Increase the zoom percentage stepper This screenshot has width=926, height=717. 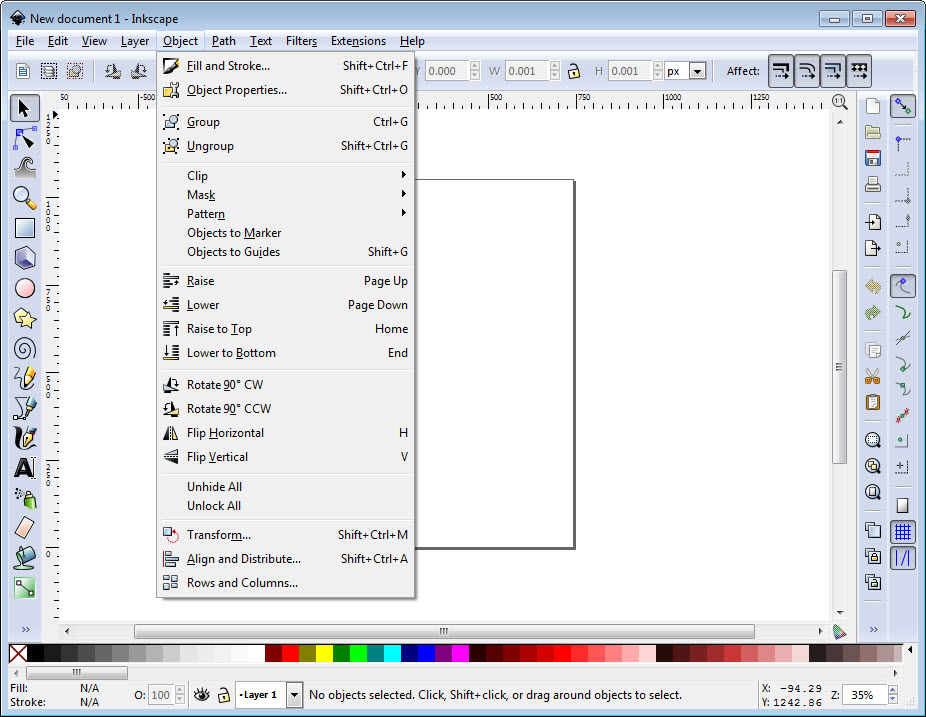tap(893, 690)
